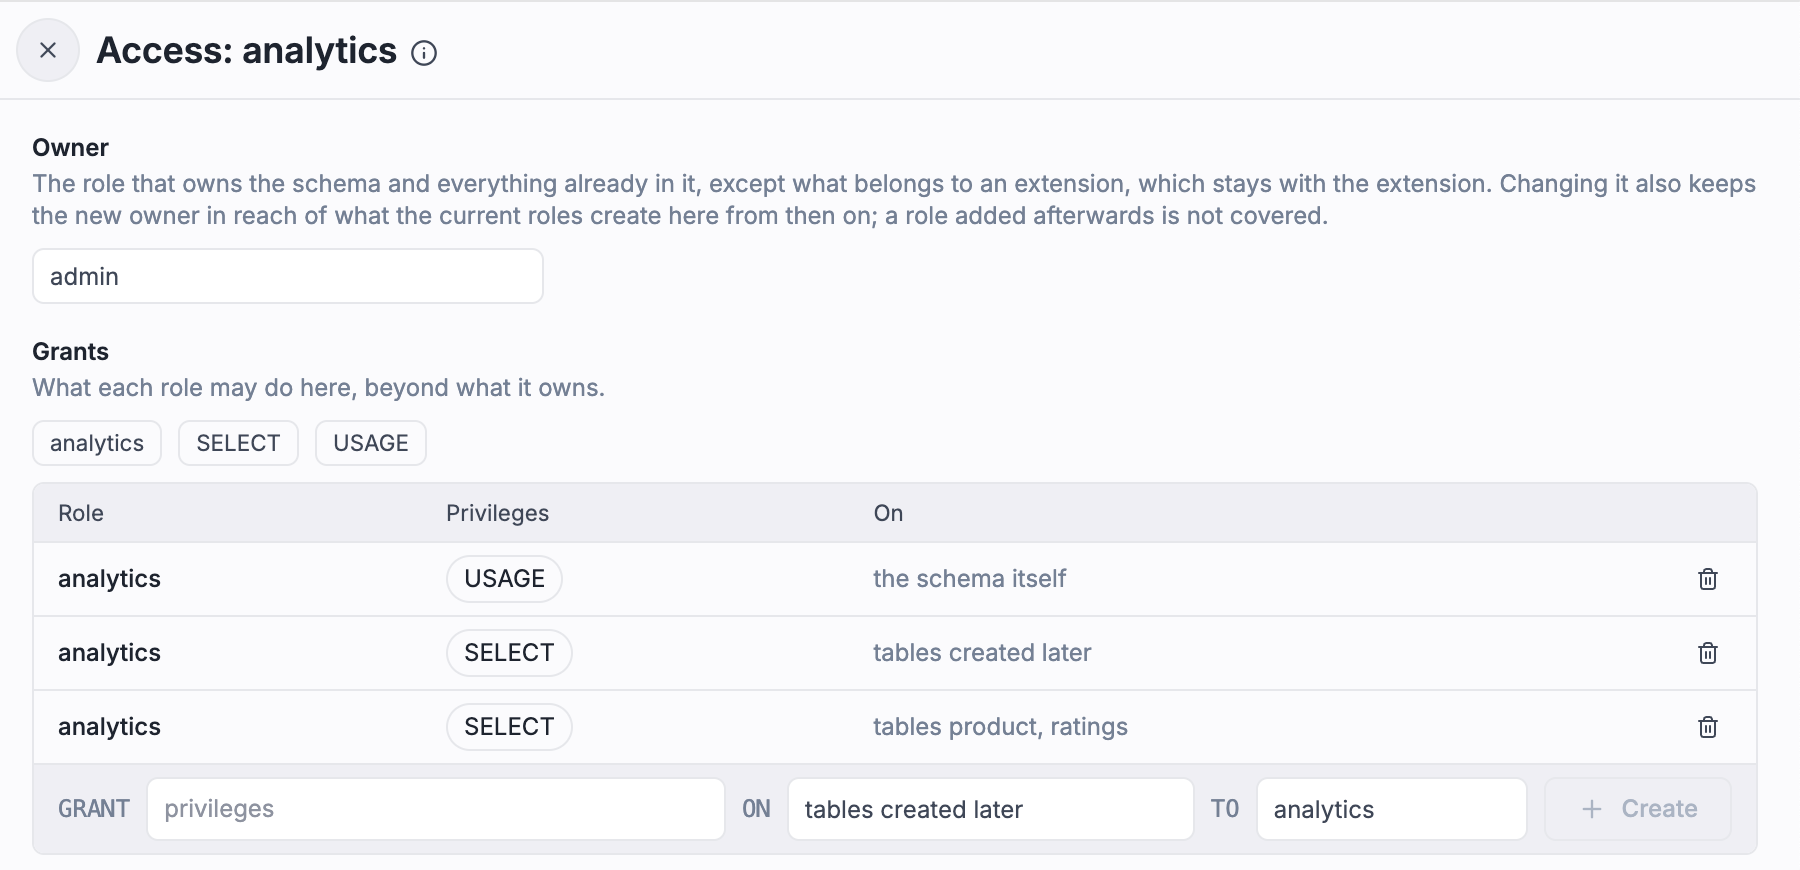
Task: Click the analytics role in the USAGE row
Action: pos(109,579)
